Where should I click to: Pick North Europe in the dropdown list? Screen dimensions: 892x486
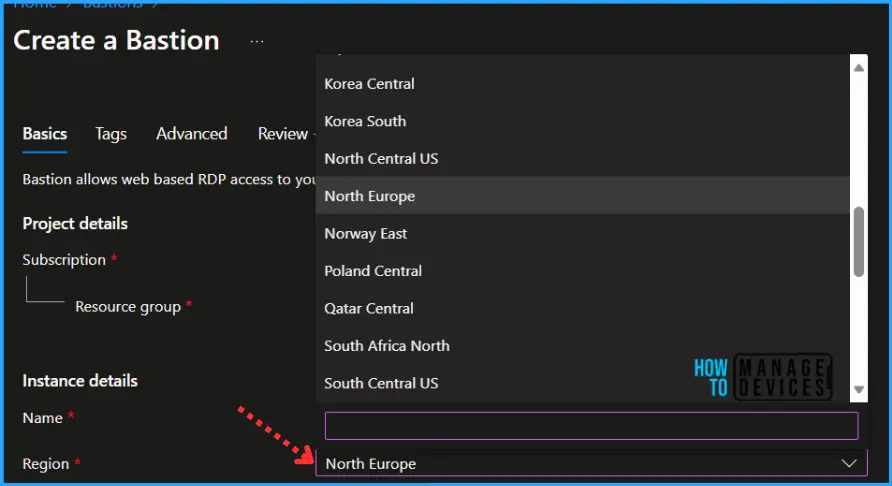coord(583,196)
